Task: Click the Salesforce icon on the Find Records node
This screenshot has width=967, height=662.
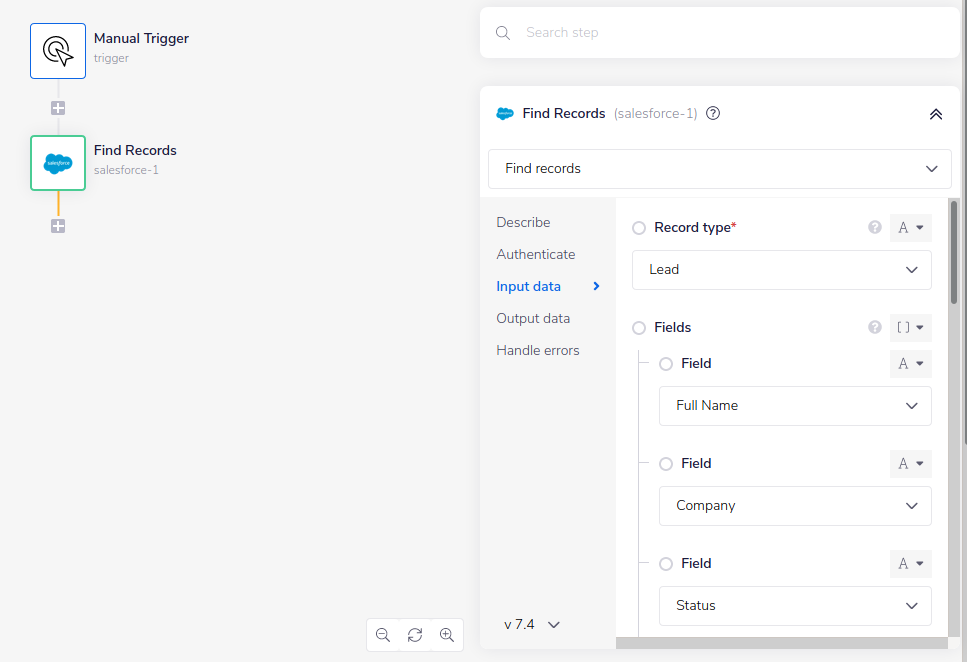Action: click(57, 162)
